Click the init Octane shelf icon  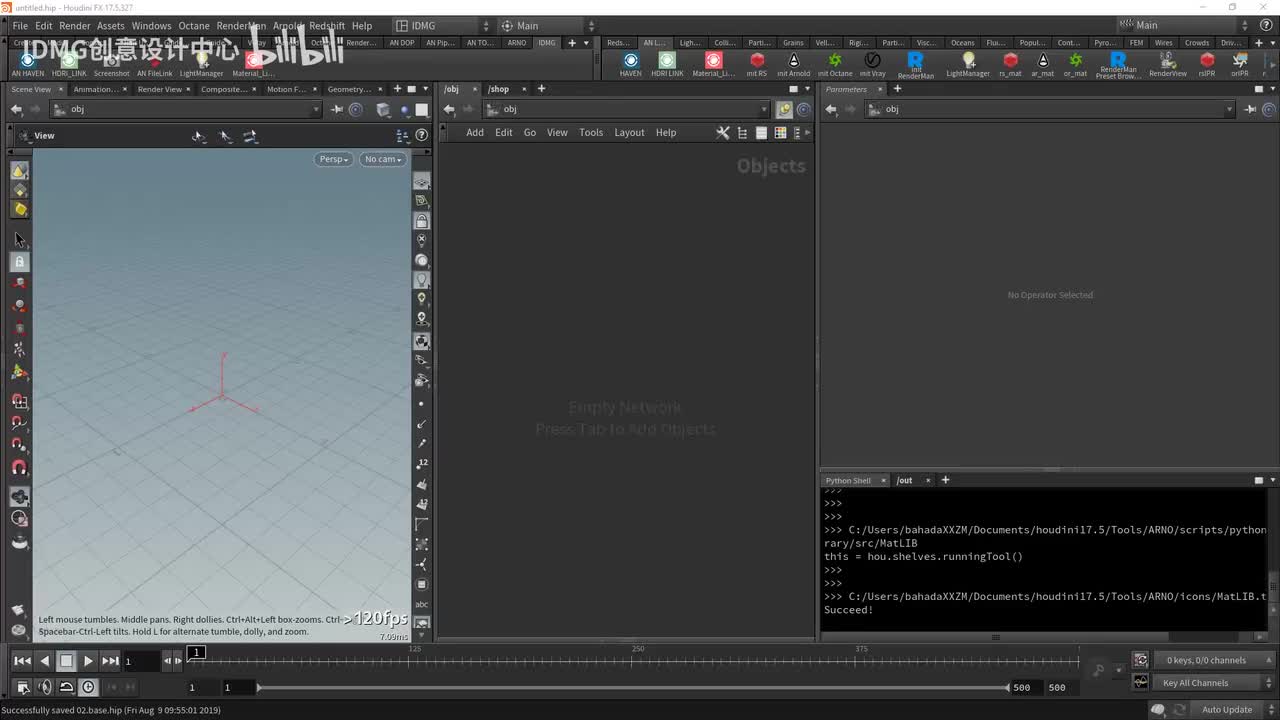pyautogui.click(x=835, y=64)
